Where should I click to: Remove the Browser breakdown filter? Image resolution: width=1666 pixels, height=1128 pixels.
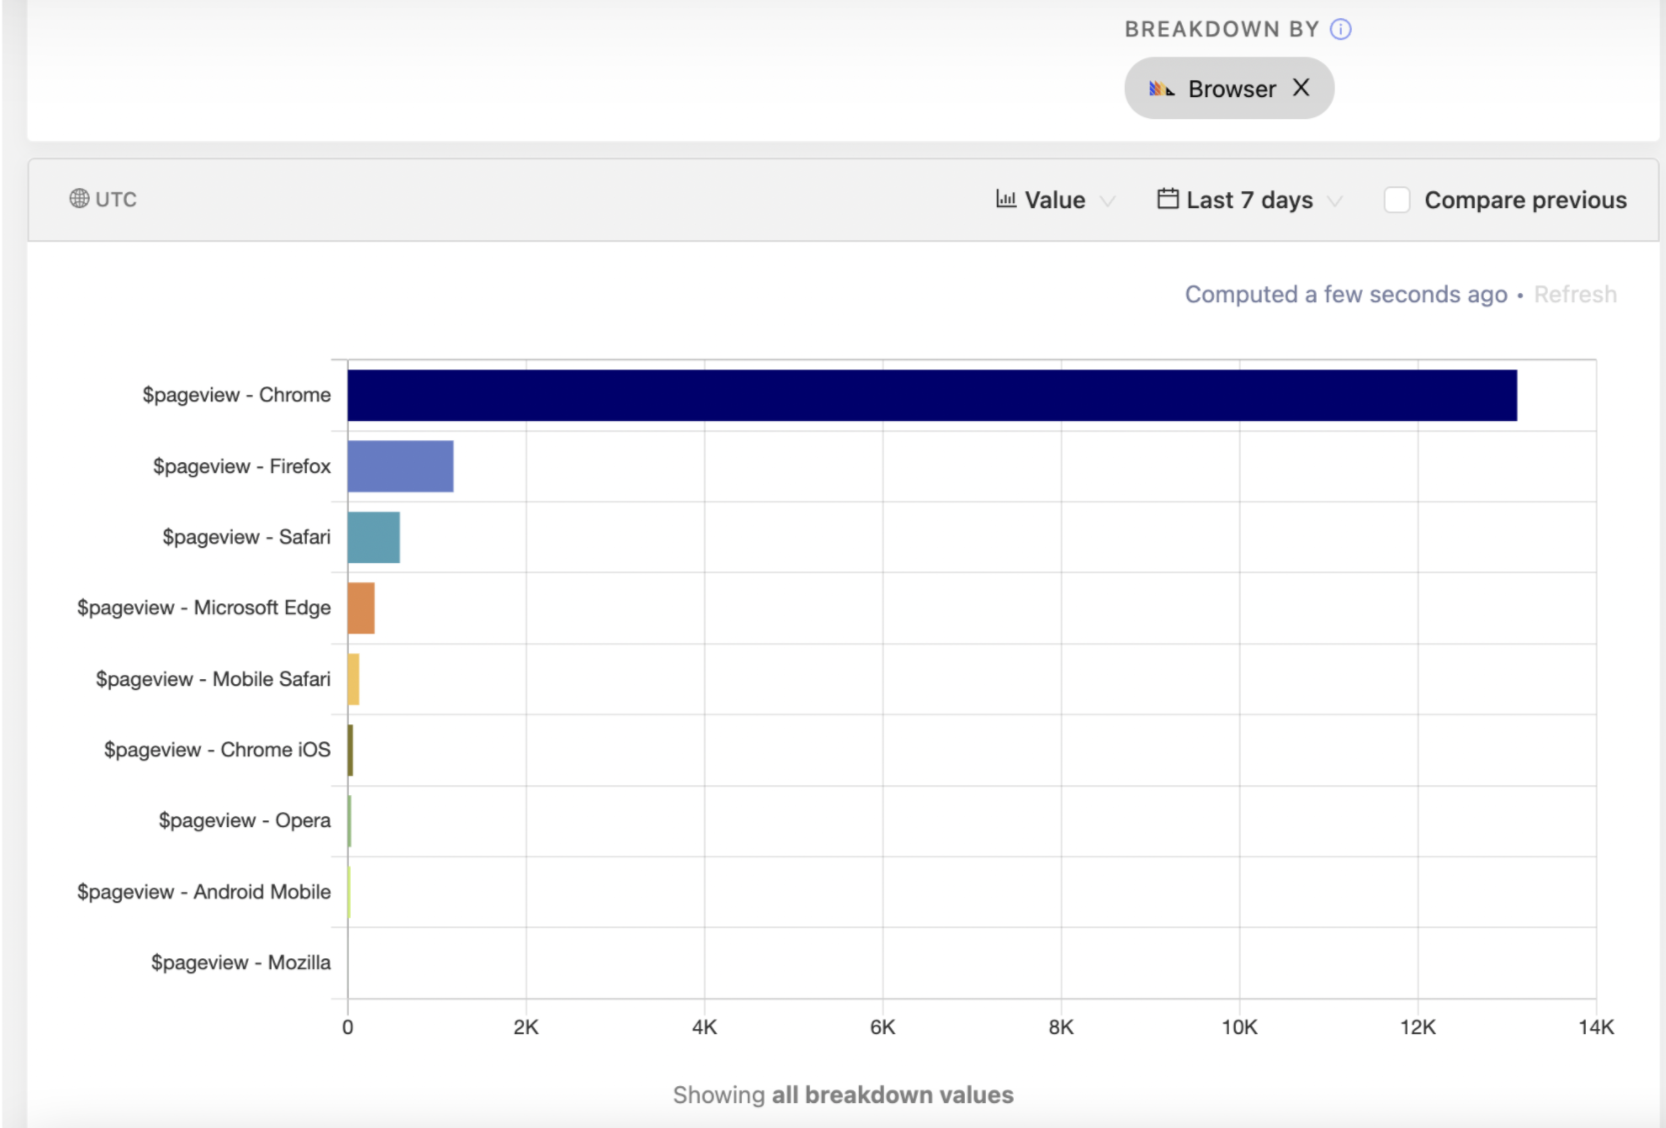[x=1301, y=88]
